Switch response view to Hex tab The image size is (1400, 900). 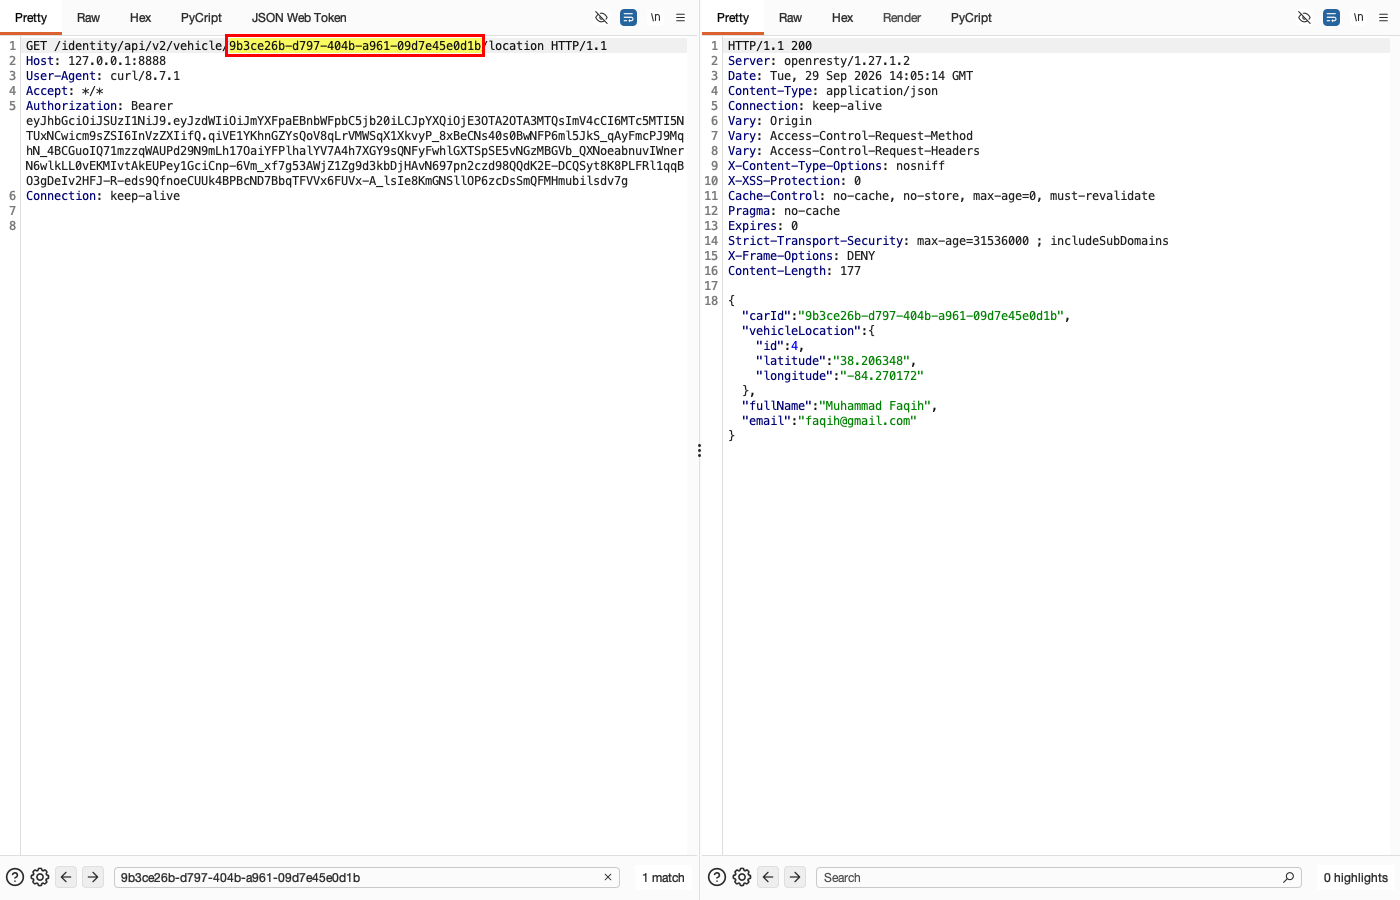(x=843, y=18)
